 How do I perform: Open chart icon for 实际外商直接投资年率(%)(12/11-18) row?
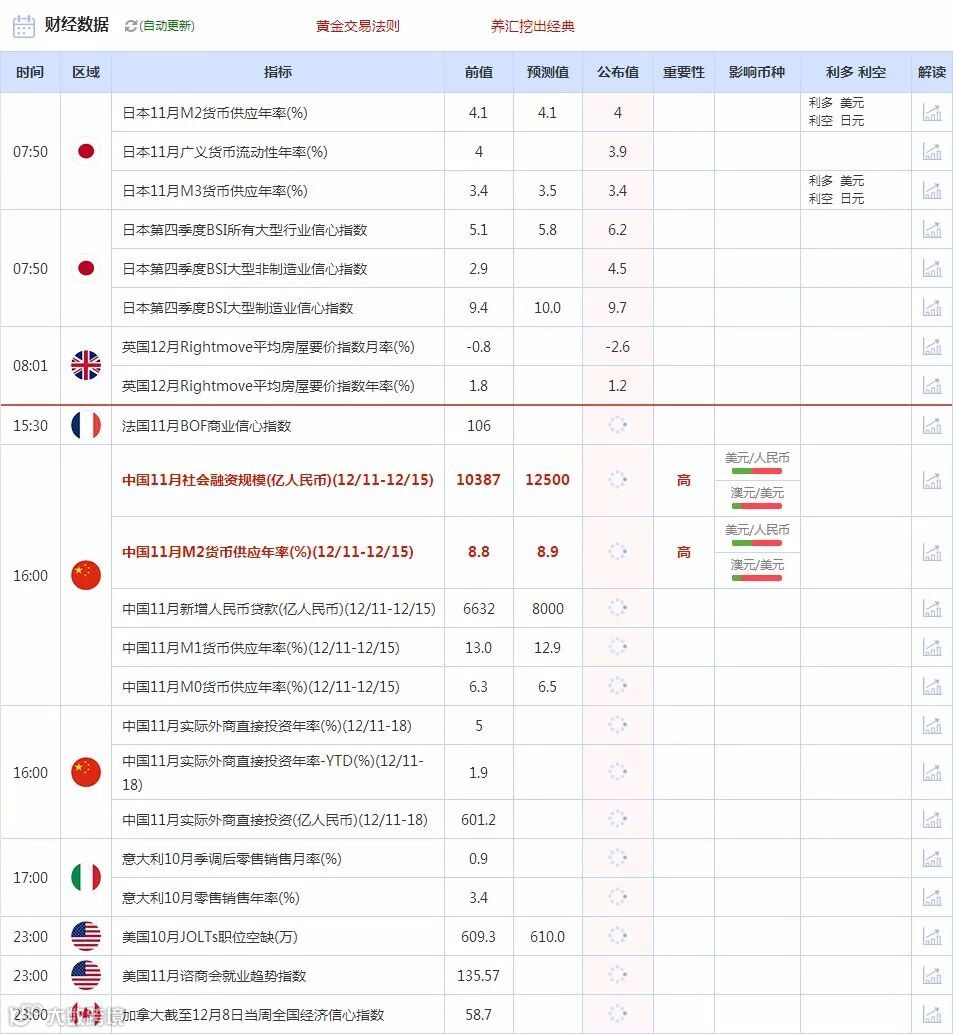pyautogui.click(x=931, y=725)
